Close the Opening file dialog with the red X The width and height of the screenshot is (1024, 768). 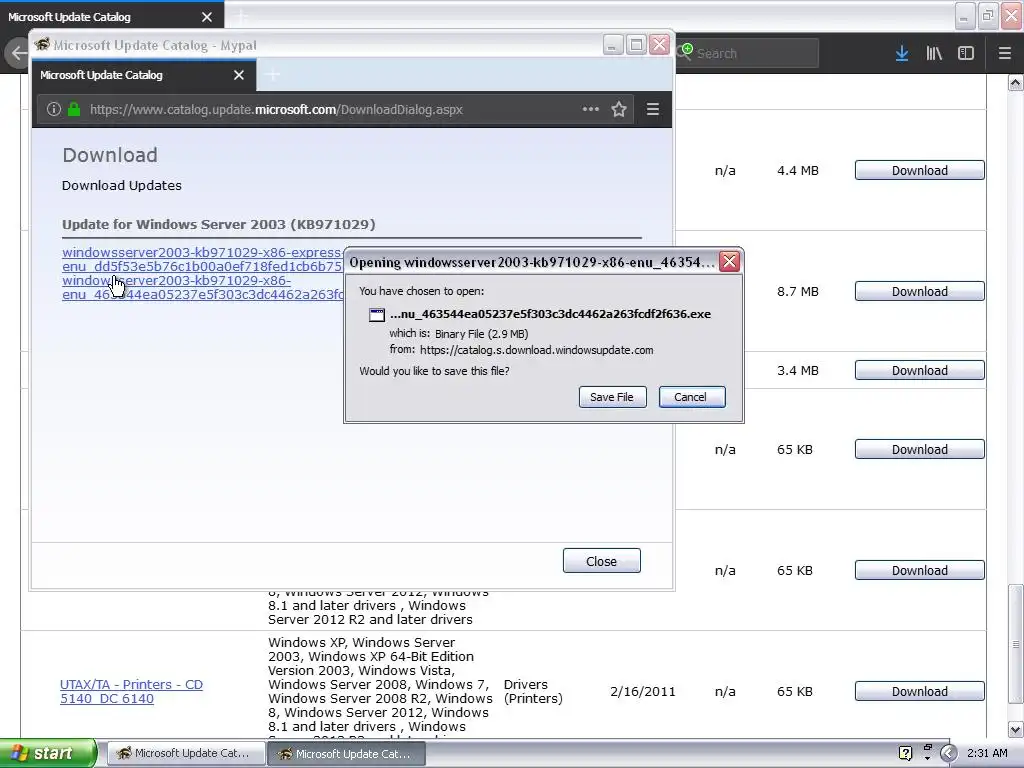[x=729, y=262]
